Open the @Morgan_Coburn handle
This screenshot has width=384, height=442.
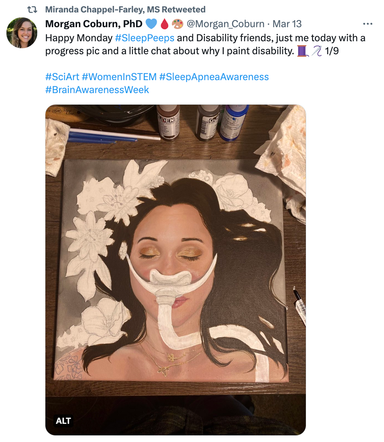coord(225,24)
